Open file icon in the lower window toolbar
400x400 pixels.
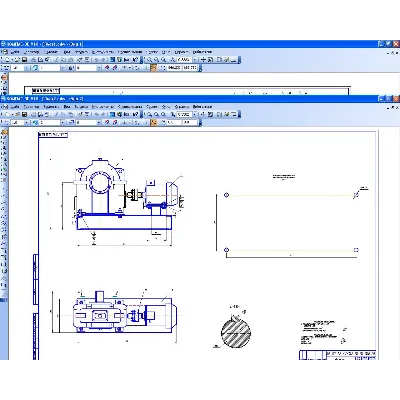pyautogui.click(x=18, y=114)
